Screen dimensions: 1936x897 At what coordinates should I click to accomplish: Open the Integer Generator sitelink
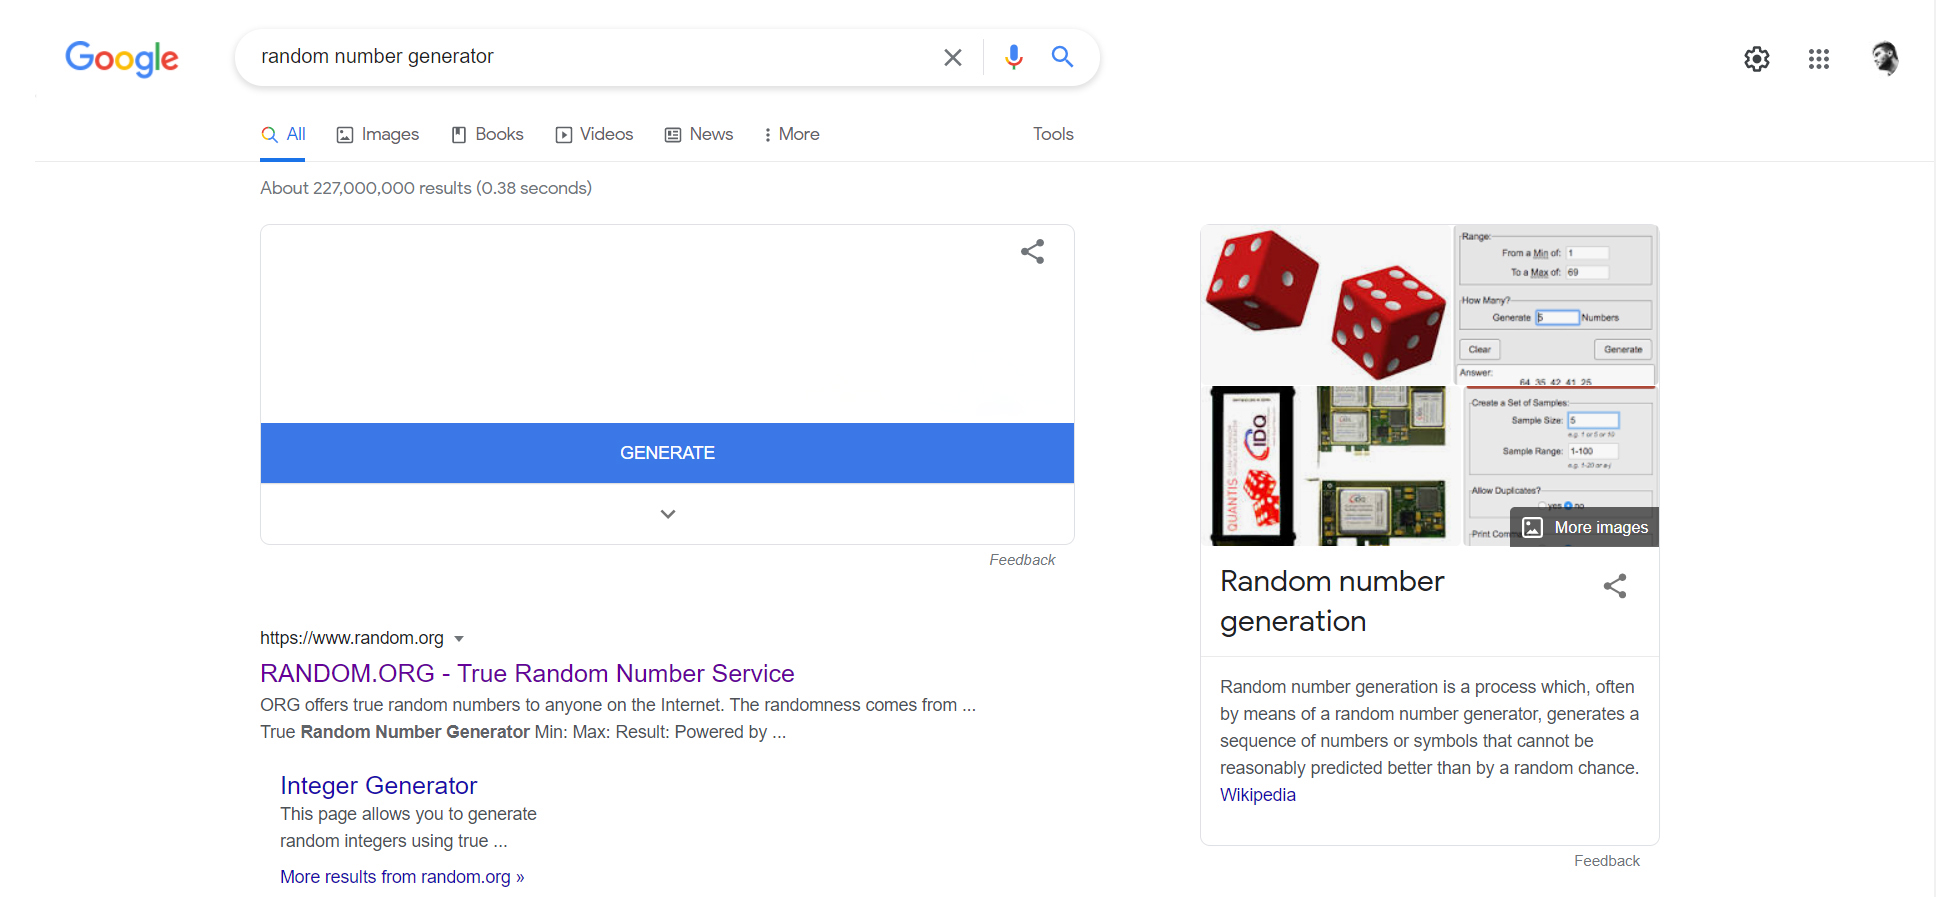[x=378, y=785]
